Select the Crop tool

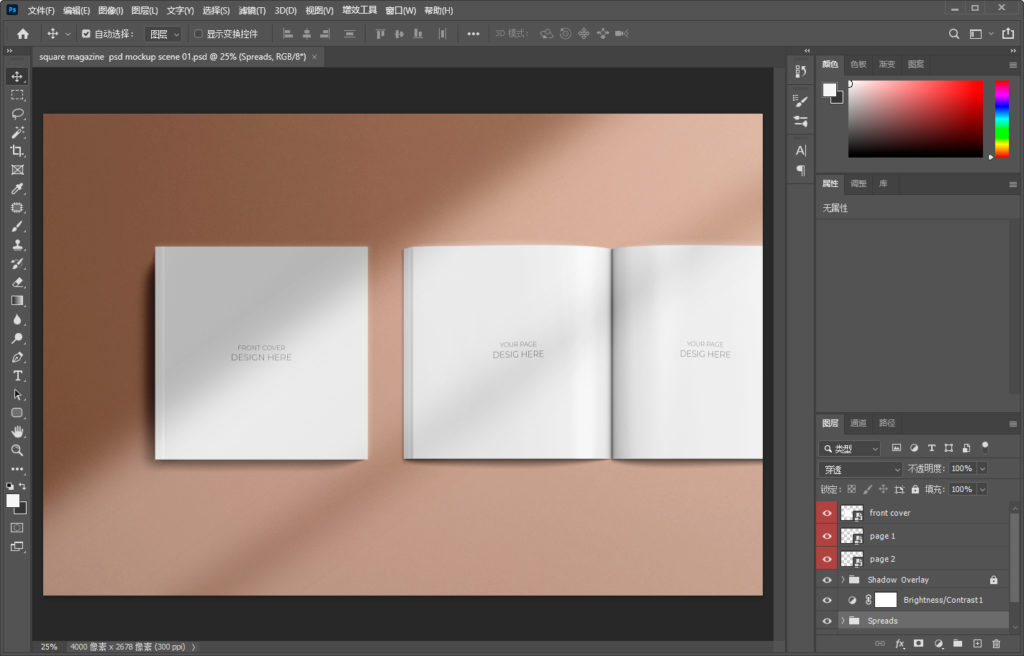(x=17, y=151)
